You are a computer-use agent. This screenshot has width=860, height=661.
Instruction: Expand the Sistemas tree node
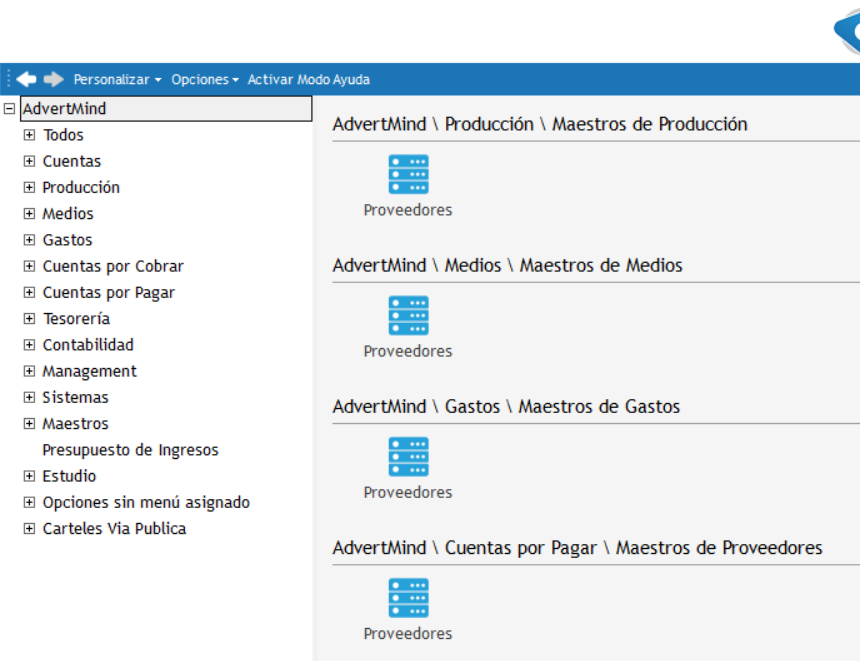[29, 397]
